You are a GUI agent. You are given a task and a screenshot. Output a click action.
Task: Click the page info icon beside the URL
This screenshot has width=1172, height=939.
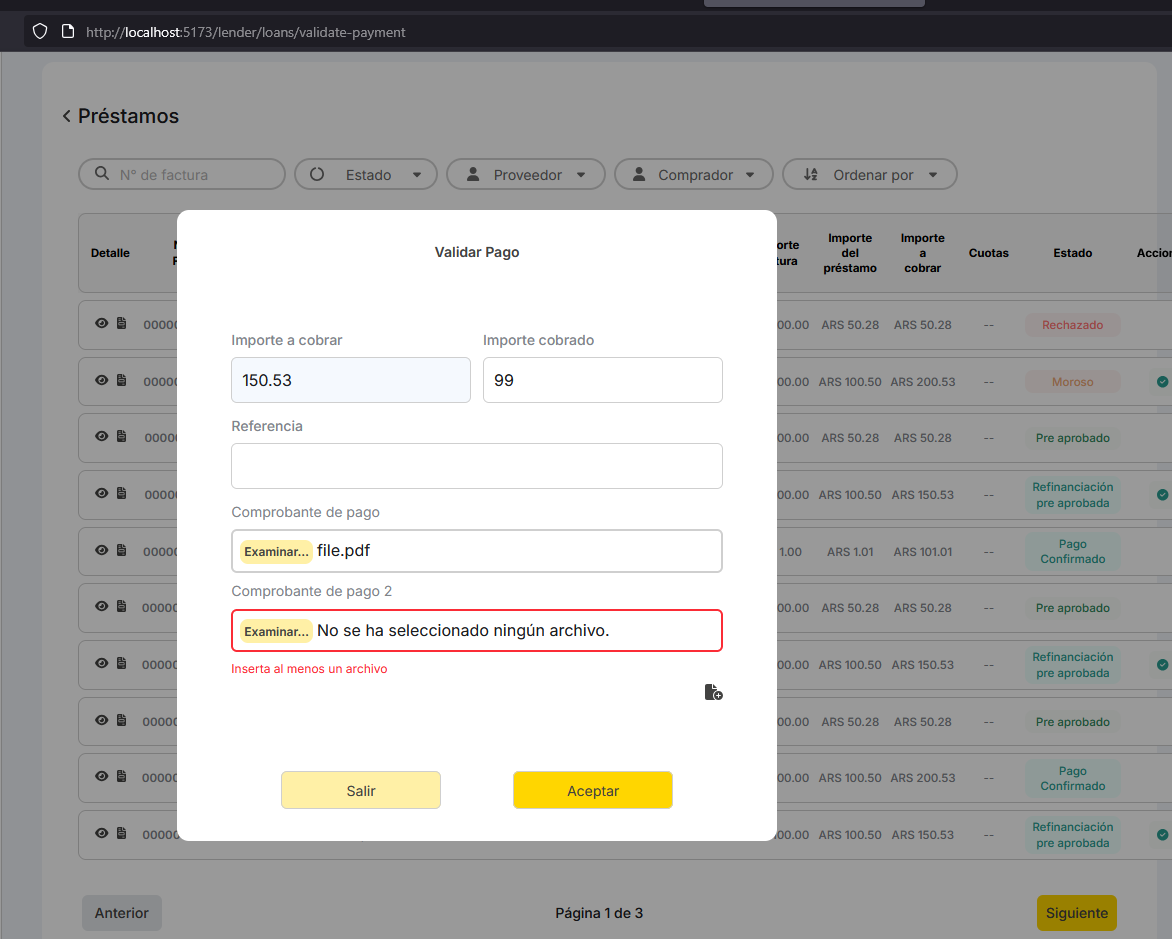pyautogui.click(x=68, y=32)
